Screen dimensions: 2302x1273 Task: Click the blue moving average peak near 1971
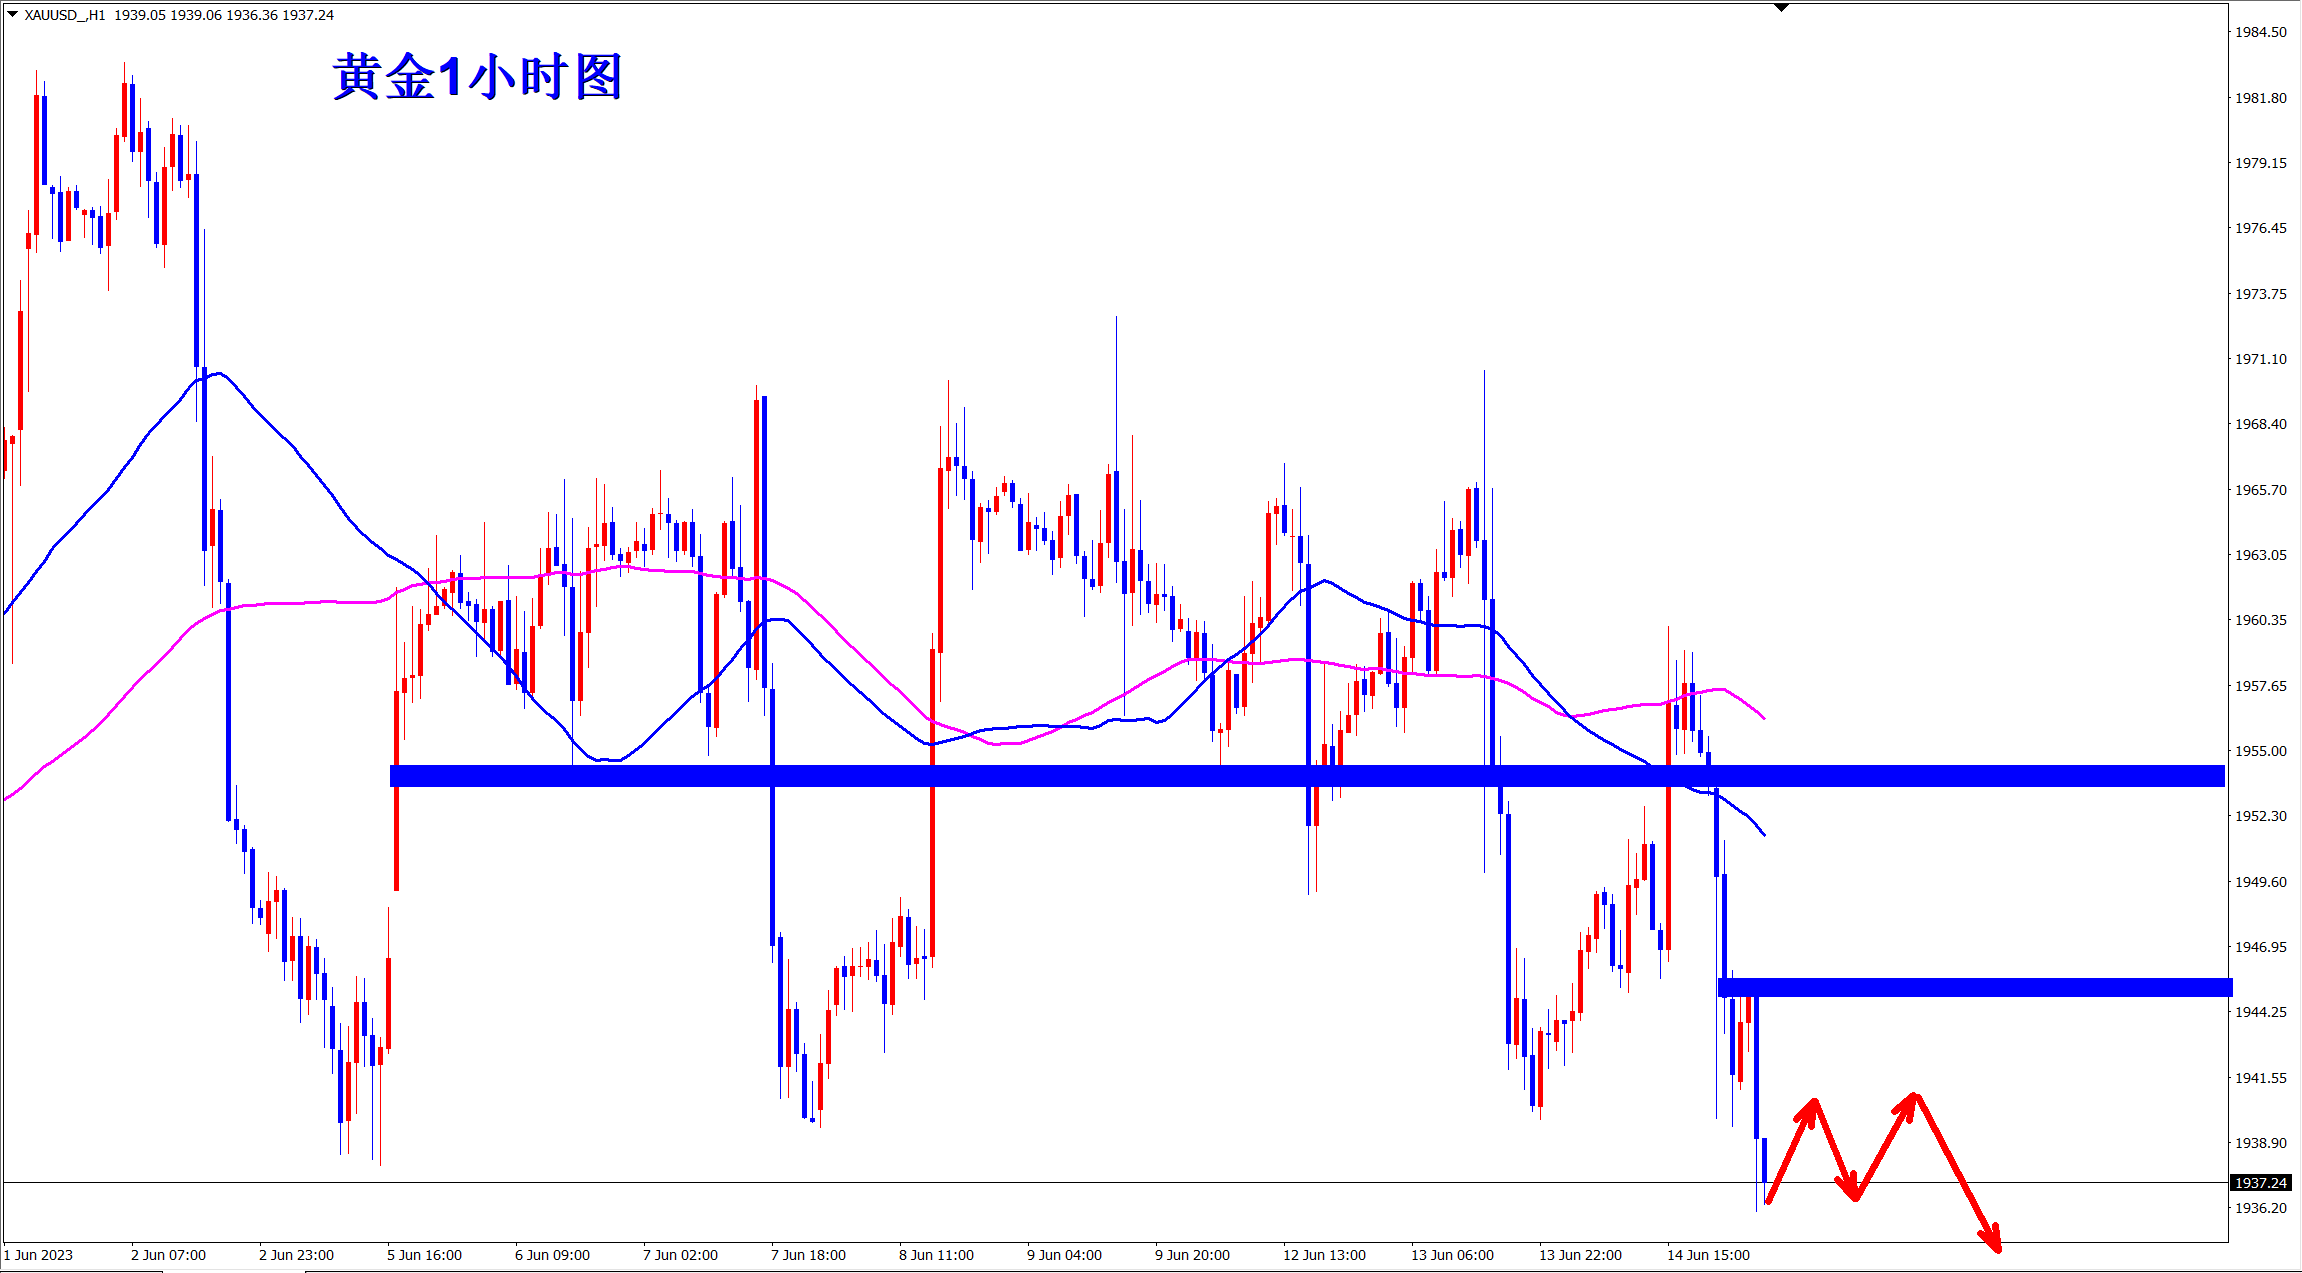pos(219,374)
